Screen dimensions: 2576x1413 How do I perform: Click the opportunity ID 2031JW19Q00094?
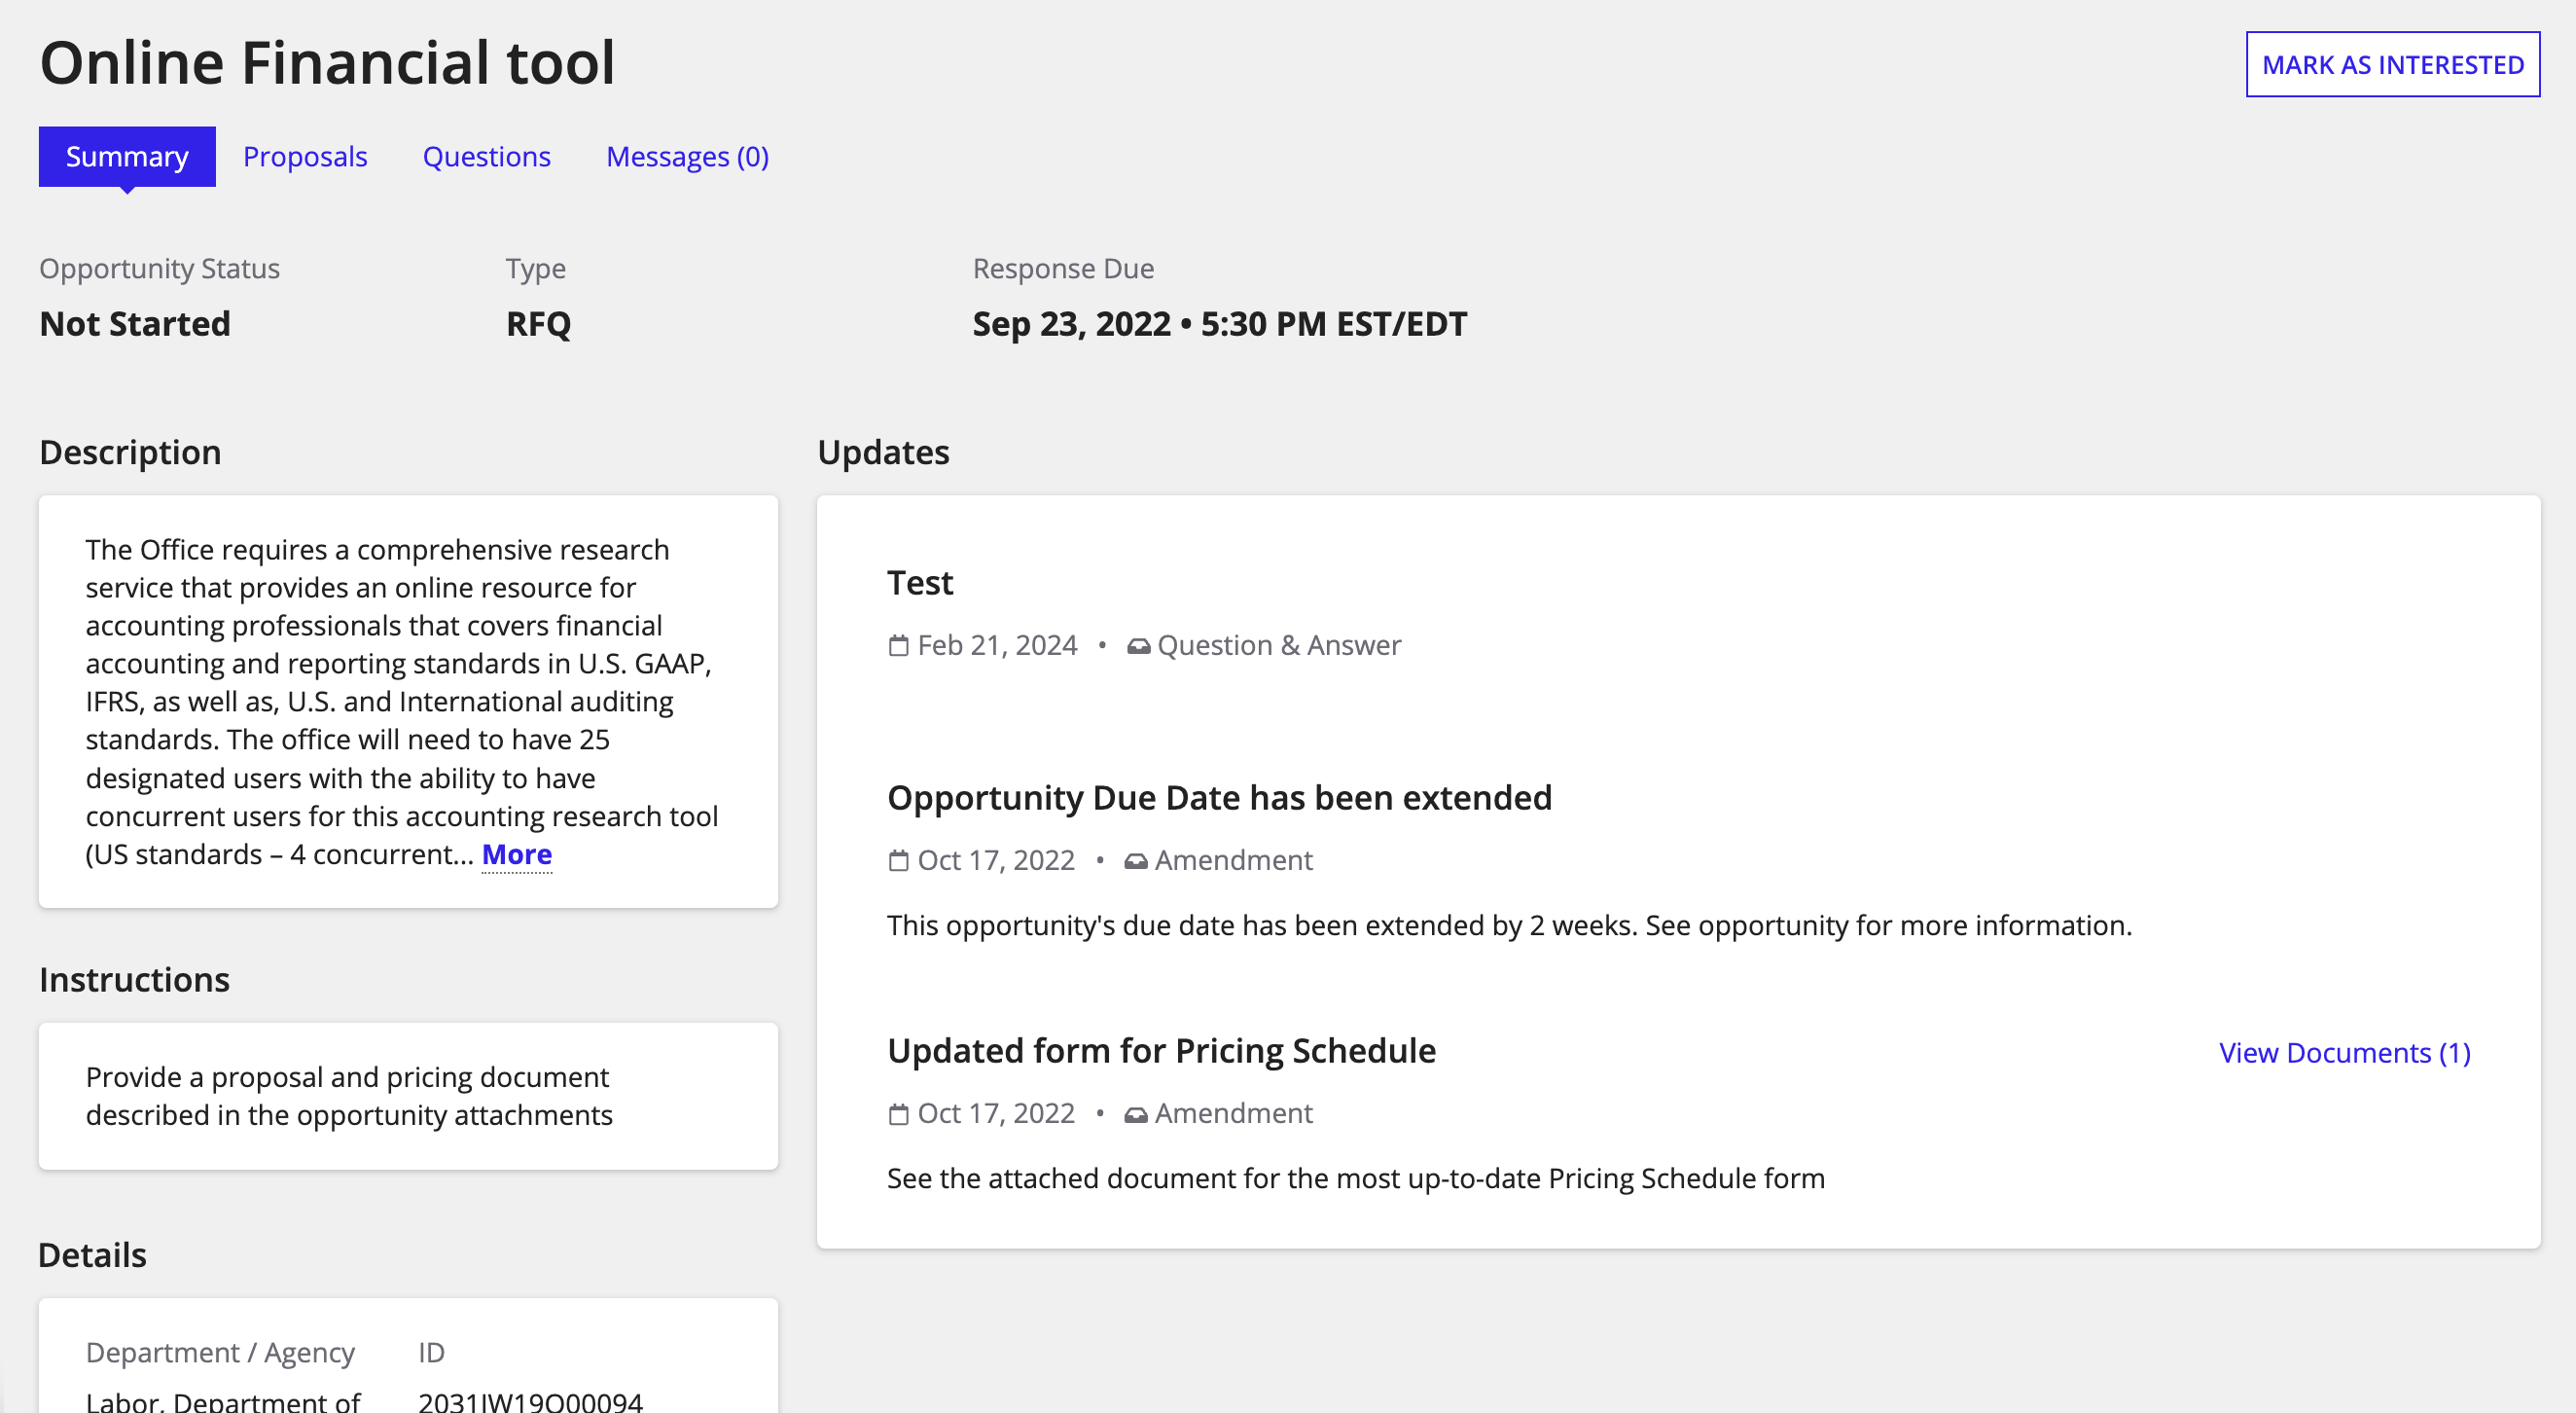(x=530, y=1401)
